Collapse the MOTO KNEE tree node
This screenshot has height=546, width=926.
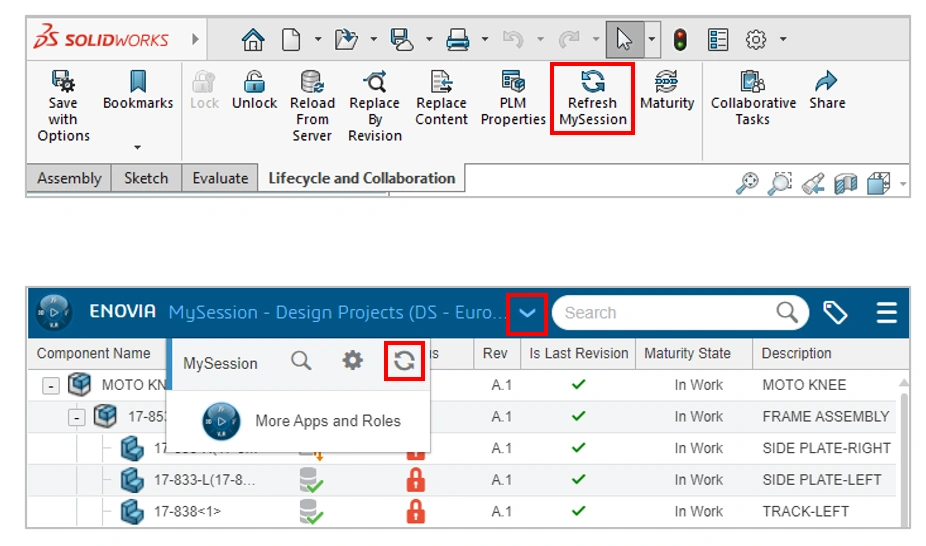(x=51, y=385)
